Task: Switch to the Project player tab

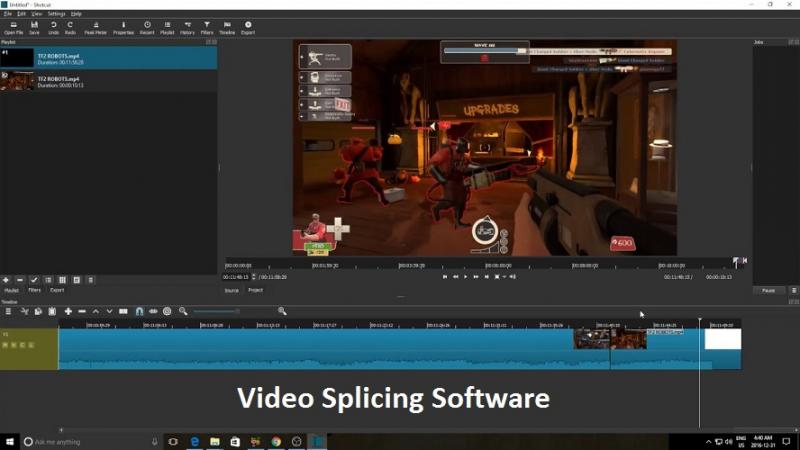Action: point(255,290)
